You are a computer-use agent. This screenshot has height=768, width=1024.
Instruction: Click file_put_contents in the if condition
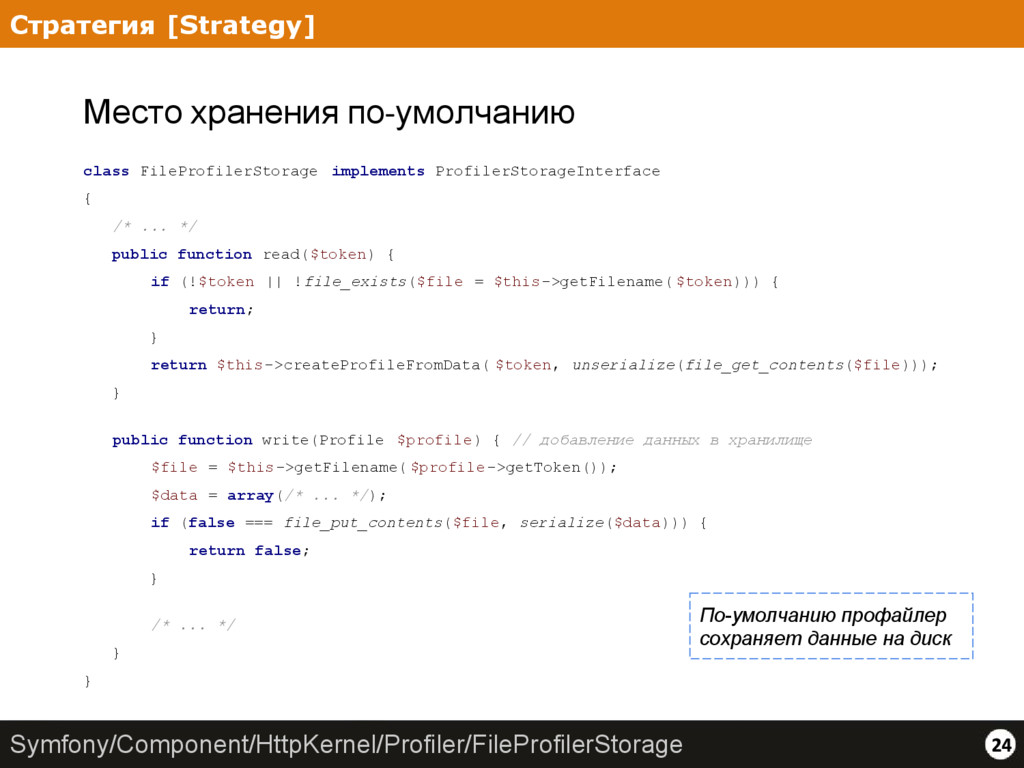tap(362, 523)
